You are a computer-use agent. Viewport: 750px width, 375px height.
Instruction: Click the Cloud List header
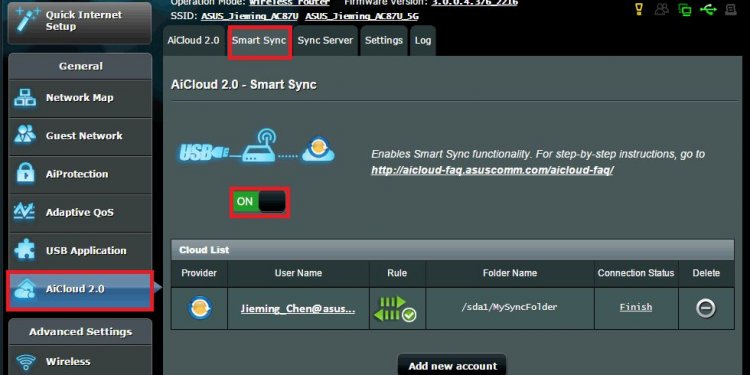click(452, 250)
